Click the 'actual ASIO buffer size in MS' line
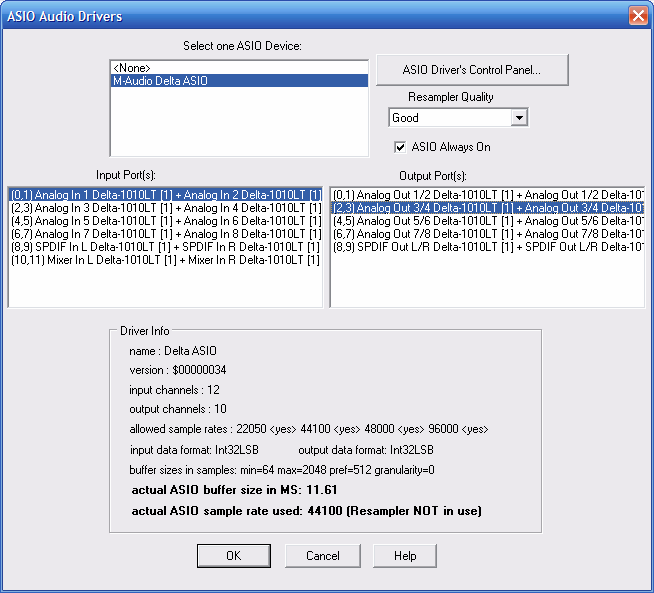Viewport: 654px width, 593px height. tap(234, 490)
